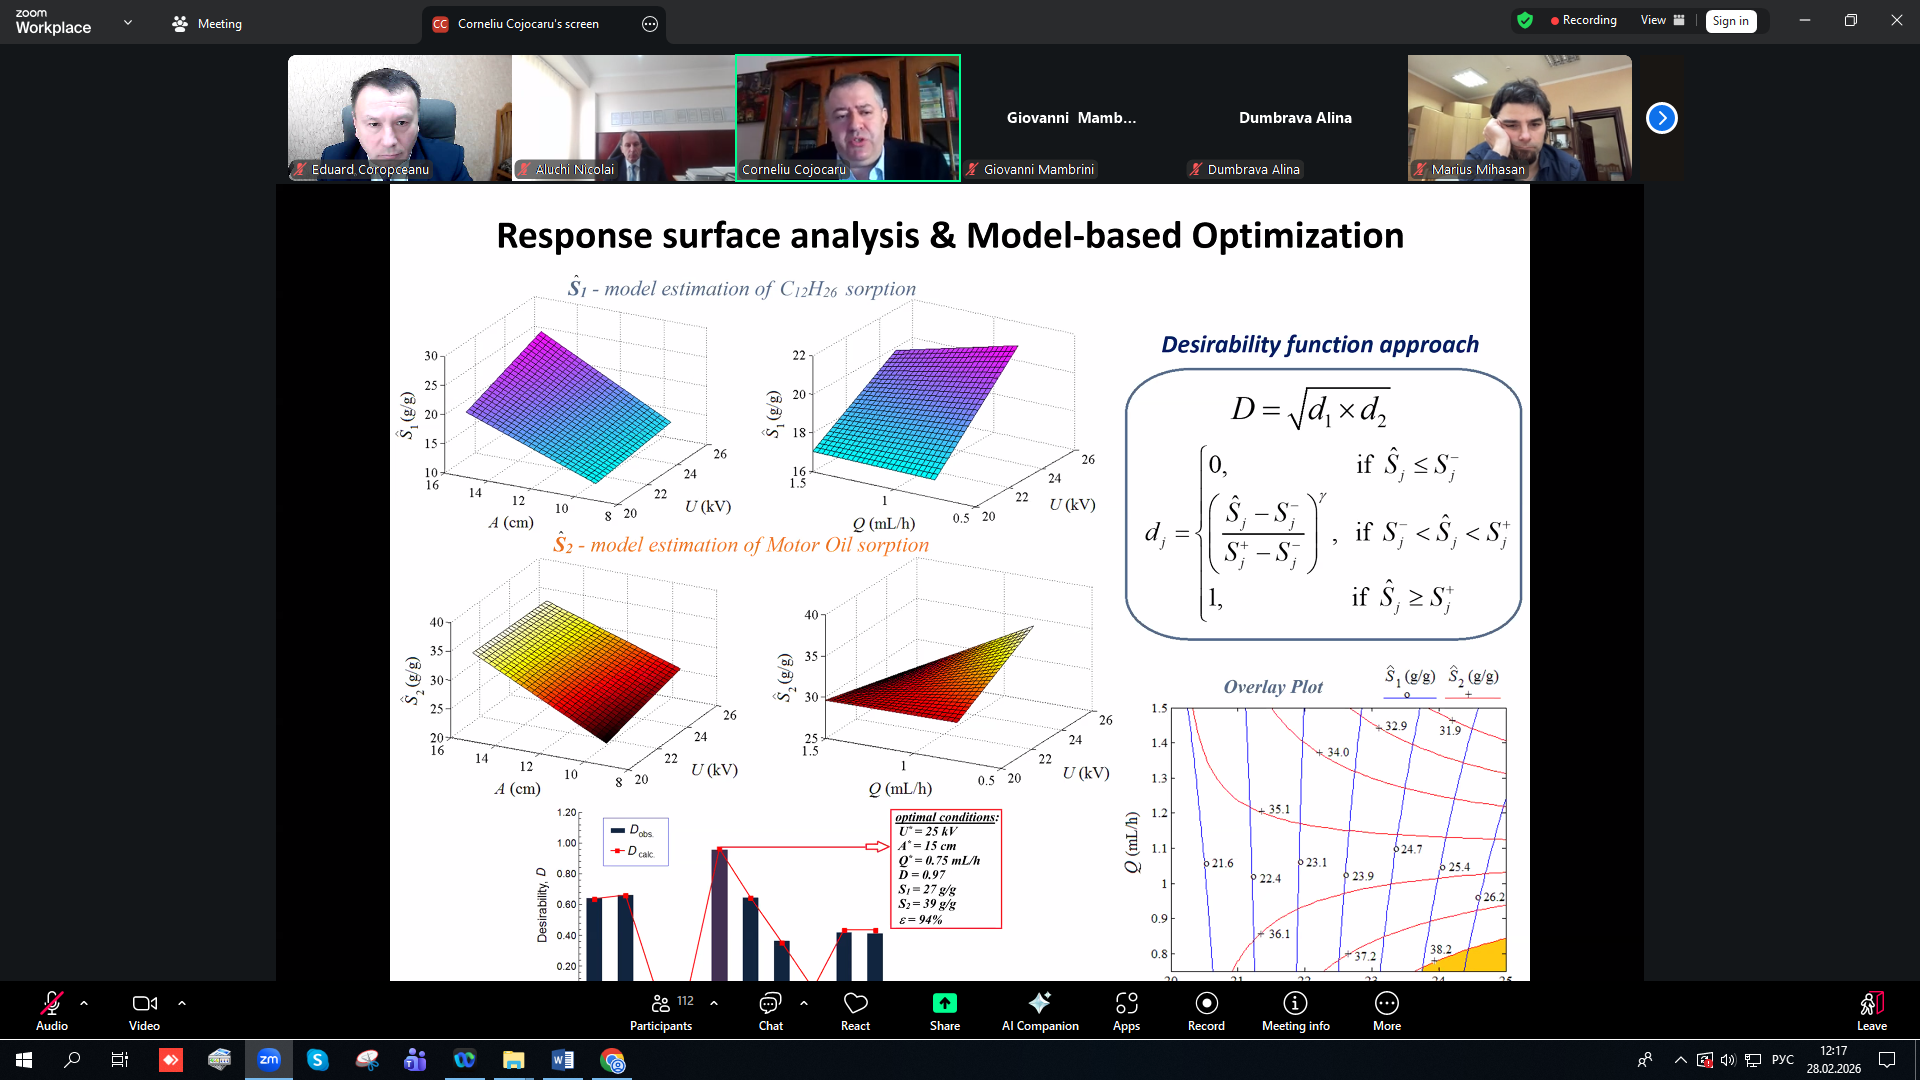Click the green Share screen icon
Viewport: 1920px width, 1080px height.
click(x=944, y=1004)
